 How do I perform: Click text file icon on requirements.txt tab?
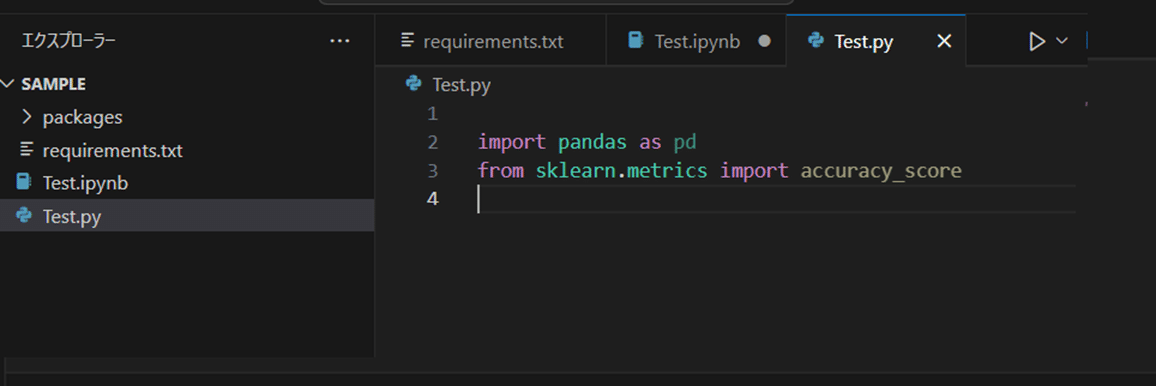click(x=407, y=41)
